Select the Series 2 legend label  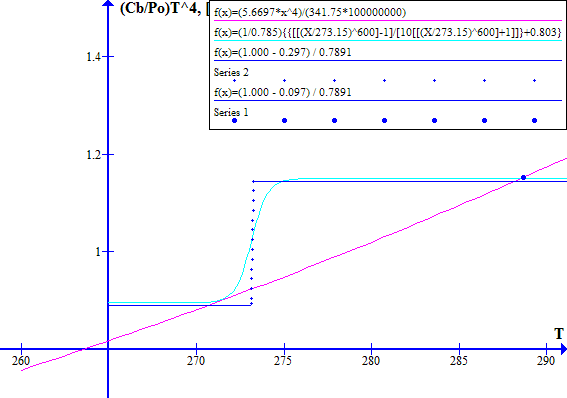coord(231,72)
